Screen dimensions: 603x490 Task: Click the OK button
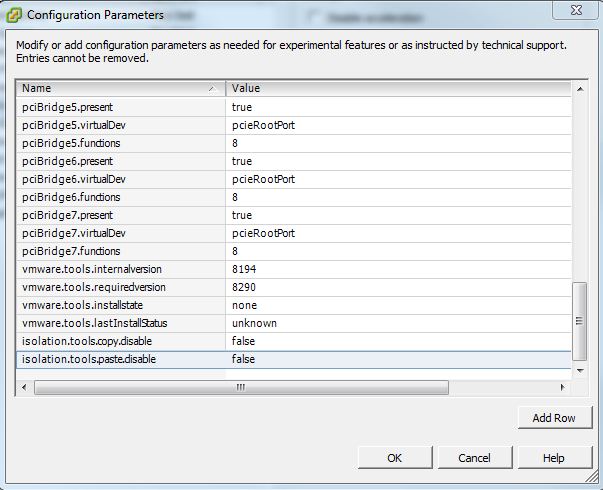point(395,458)
